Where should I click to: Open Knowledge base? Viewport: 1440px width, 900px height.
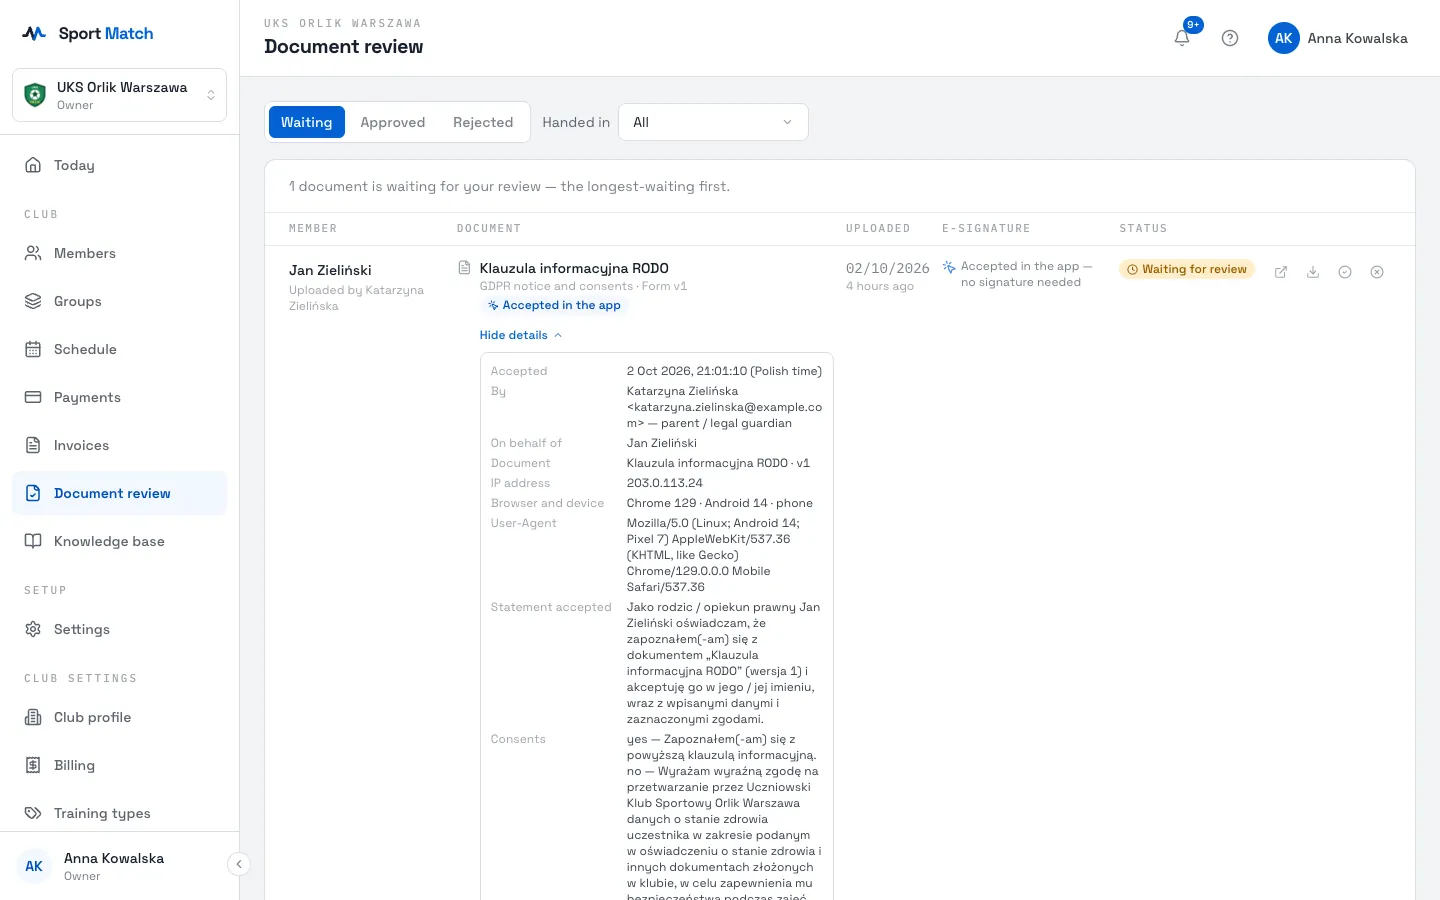120,541
